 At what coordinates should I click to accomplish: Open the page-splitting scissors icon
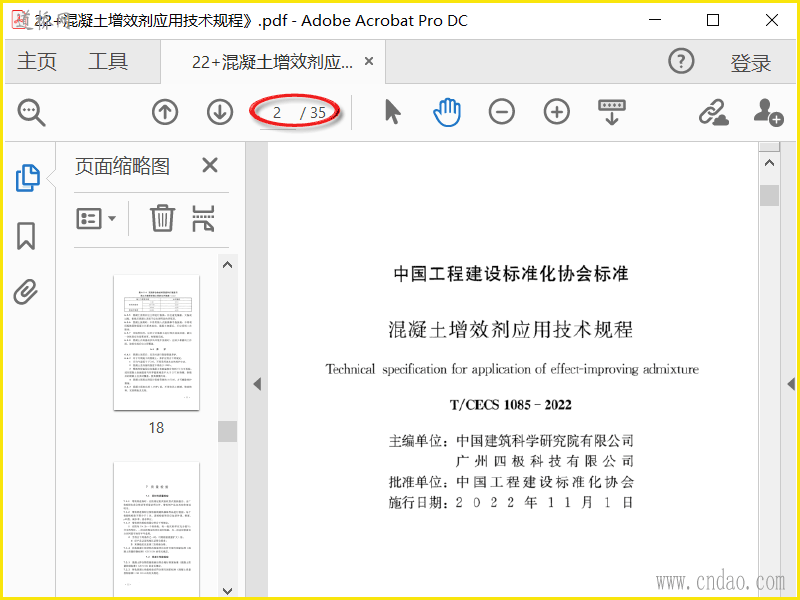coord(203,218)
